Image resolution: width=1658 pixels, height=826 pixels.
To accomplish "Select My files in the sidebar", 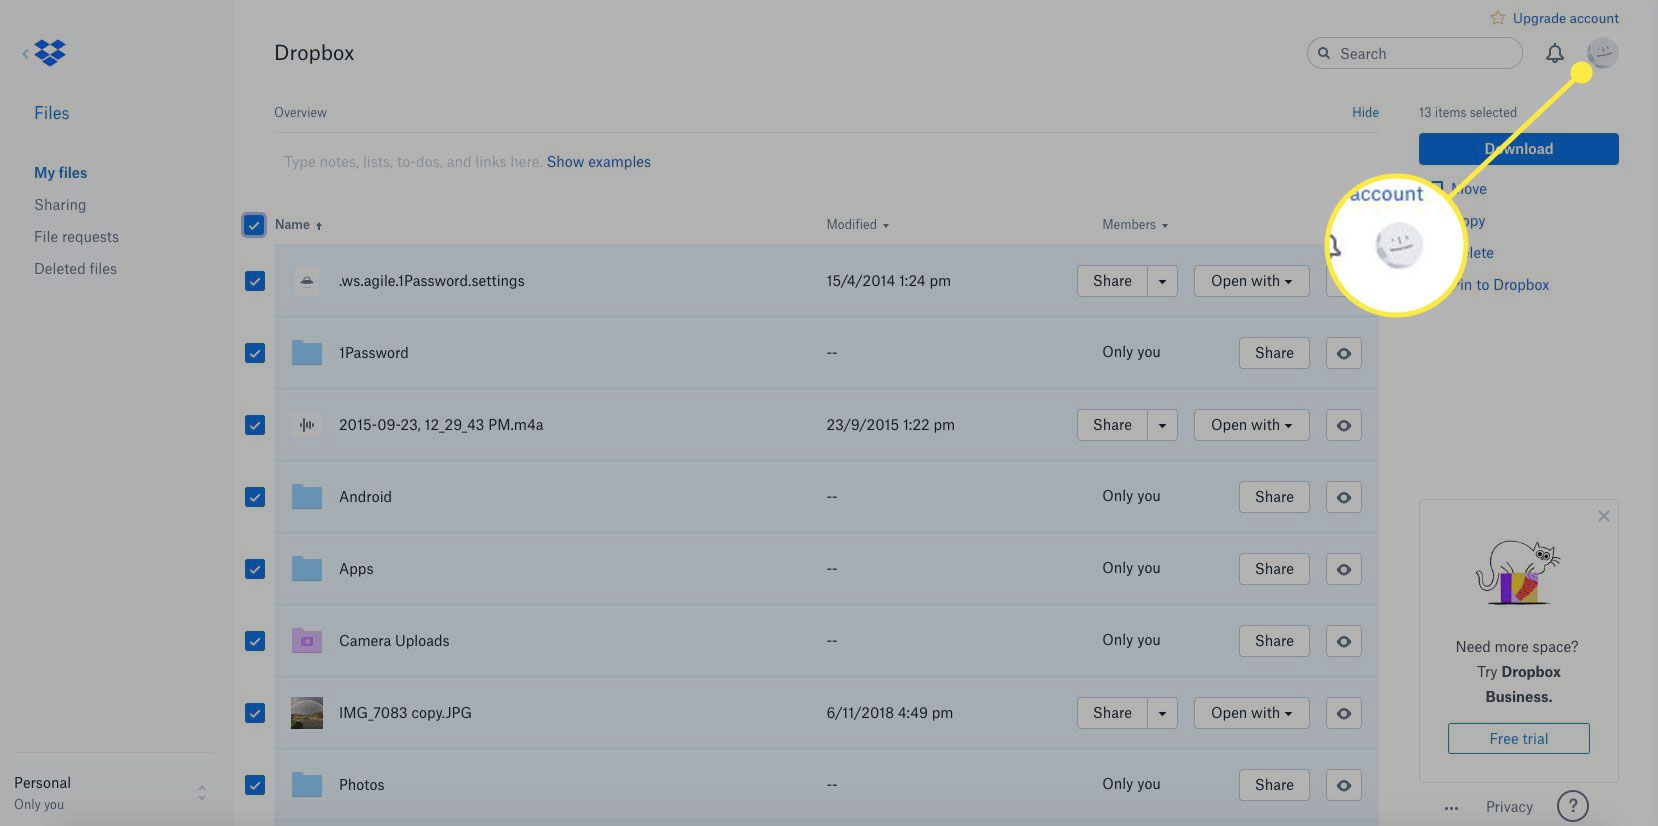I will tap(61, 173).
